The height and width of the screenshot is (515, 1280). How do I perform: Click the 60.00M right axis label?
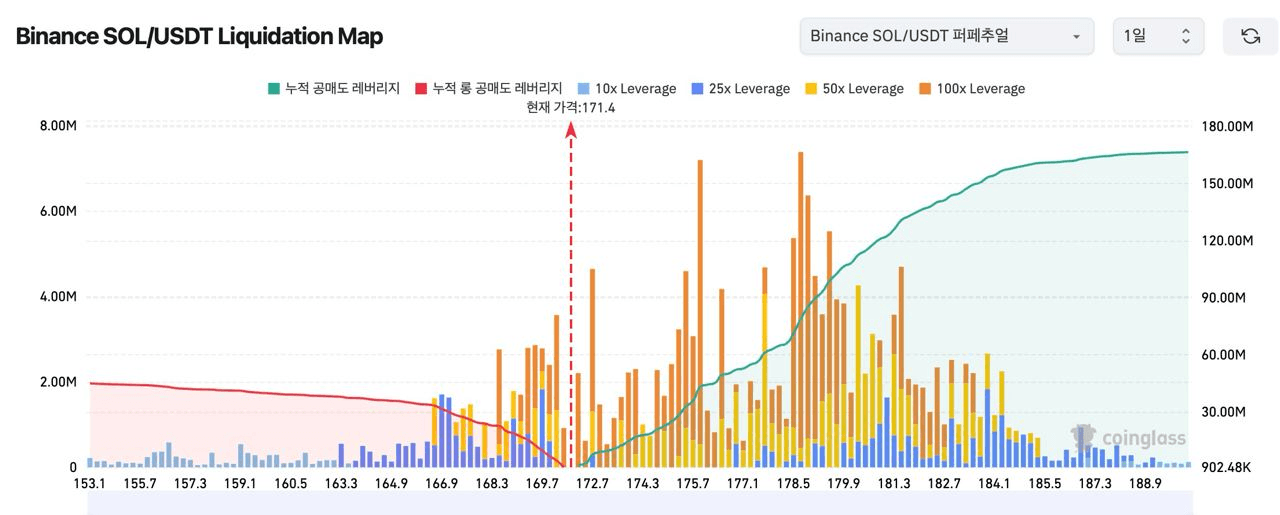1225,354
